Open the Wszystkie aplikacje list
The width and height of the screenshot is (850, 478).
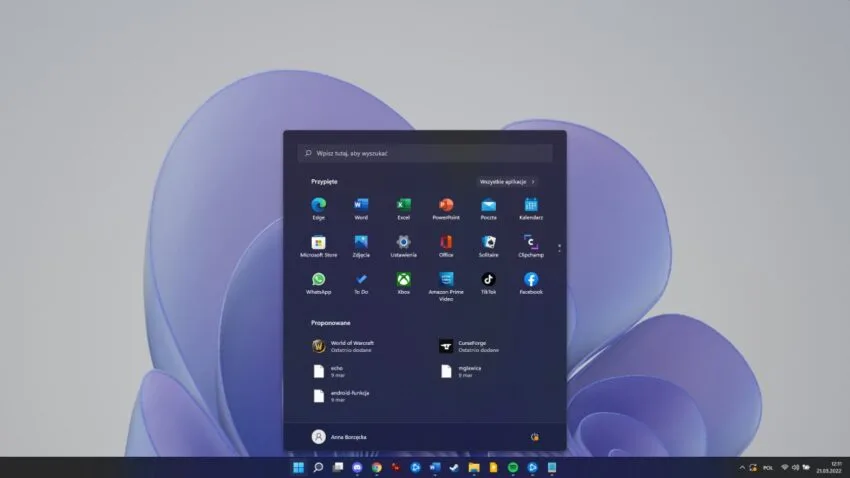pos(507,182)
